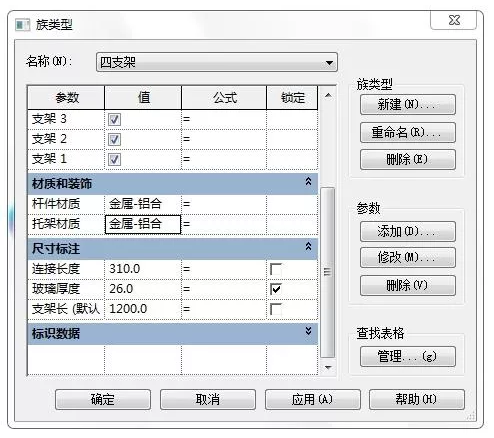This screenshot has width=494, height=438.
Task: Toggle the 支架 3 checkbox
Action: [114, 119]
